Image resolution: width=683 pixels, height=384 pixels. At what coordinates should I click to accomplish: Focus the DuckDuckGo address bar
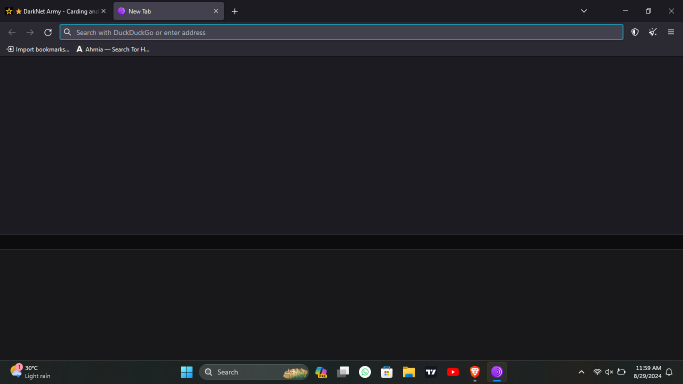[342, 32]
